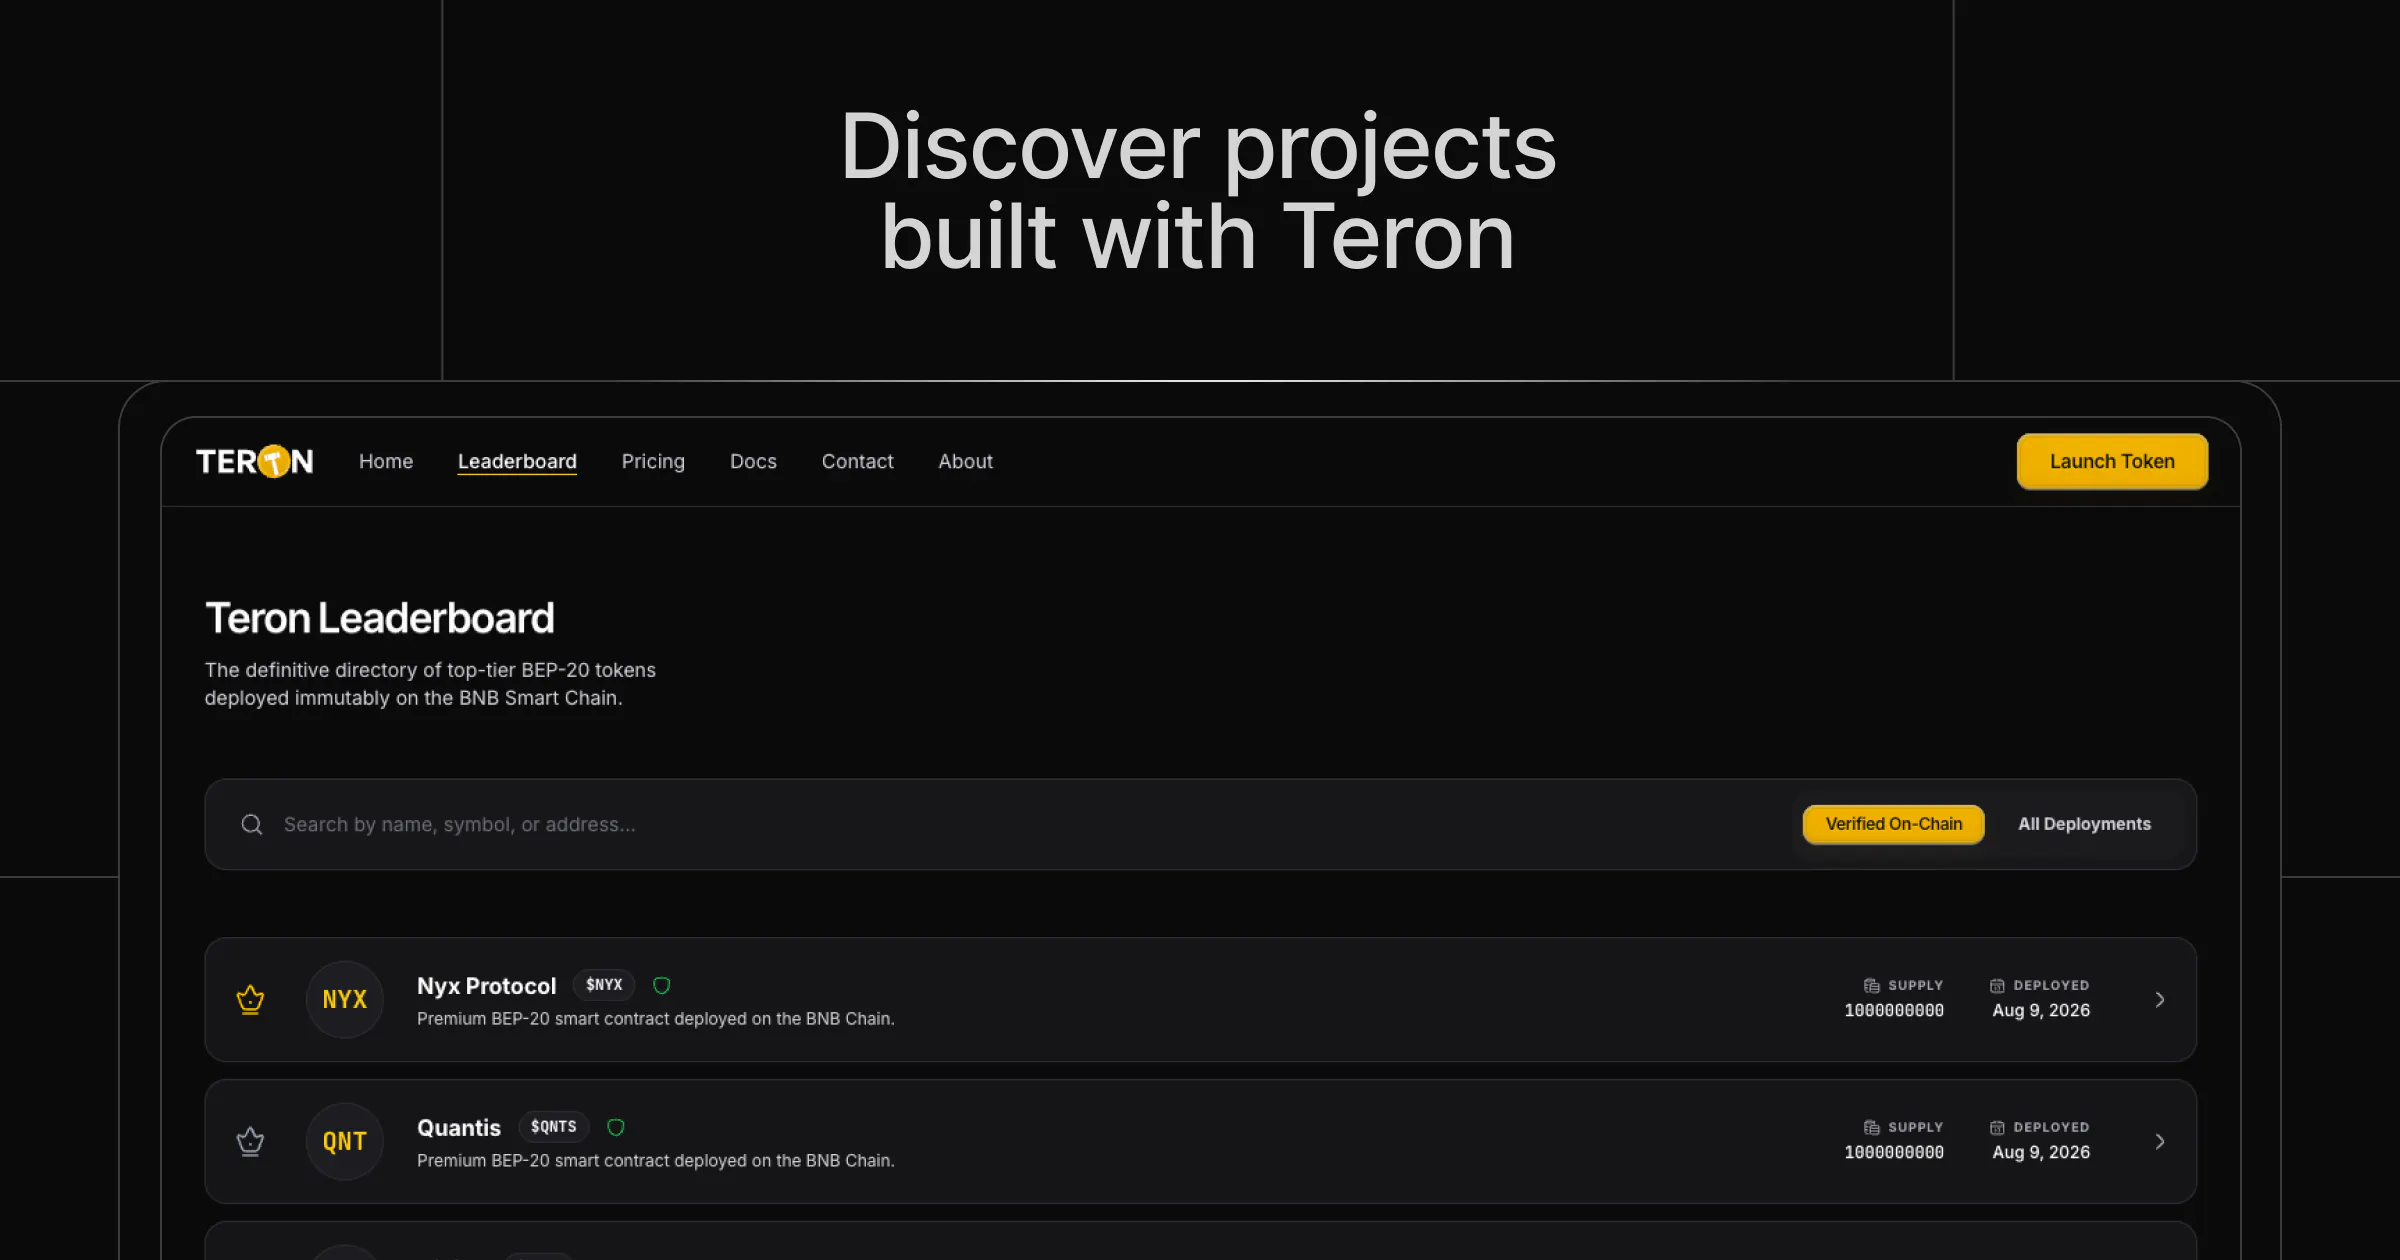Click Quantis supply value 1000000000
This screenshot has height=1260, width=2400.
[x=1894, y=1153]
